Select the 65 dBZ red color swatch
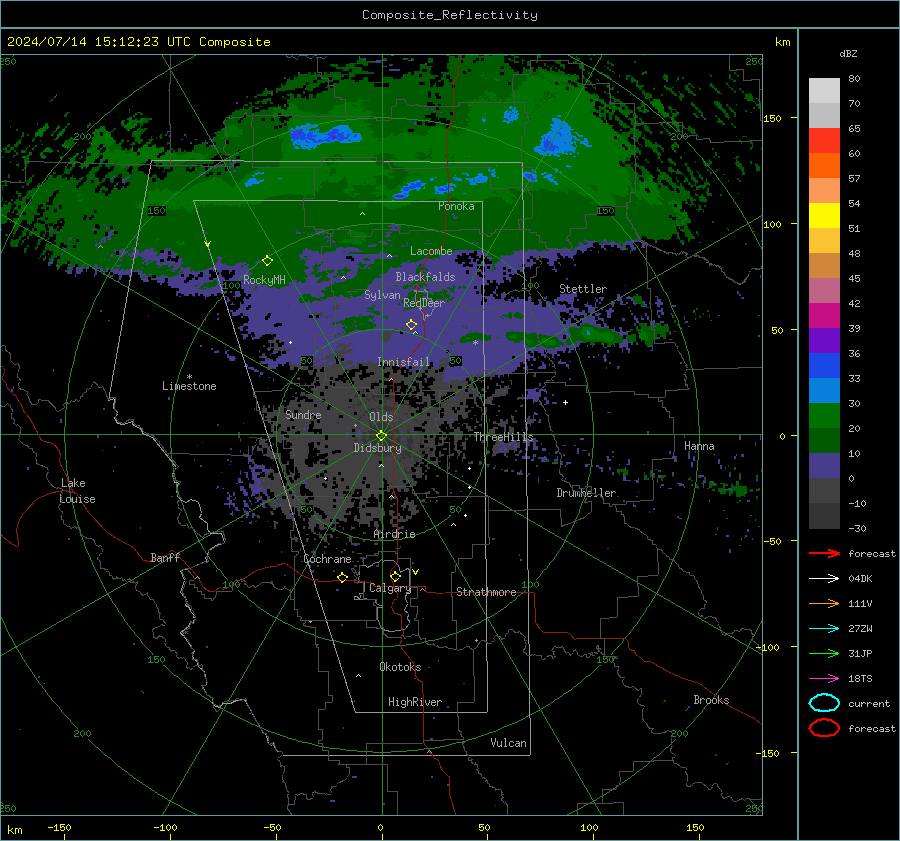Image resolution: width=900 pixels, height=841 pixels. (824, 140)
